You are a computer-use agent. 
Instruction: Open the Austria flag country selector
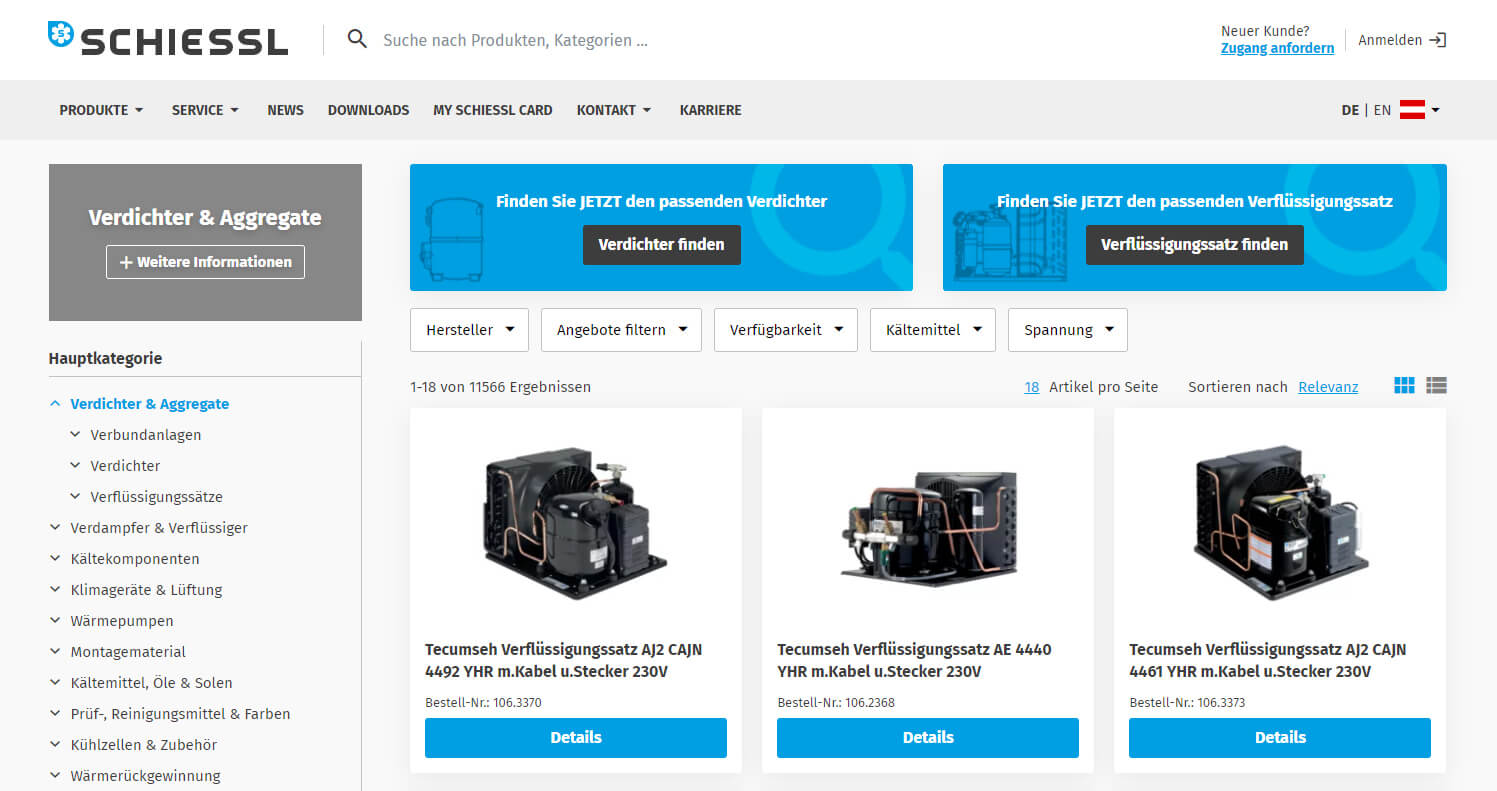1419,110
